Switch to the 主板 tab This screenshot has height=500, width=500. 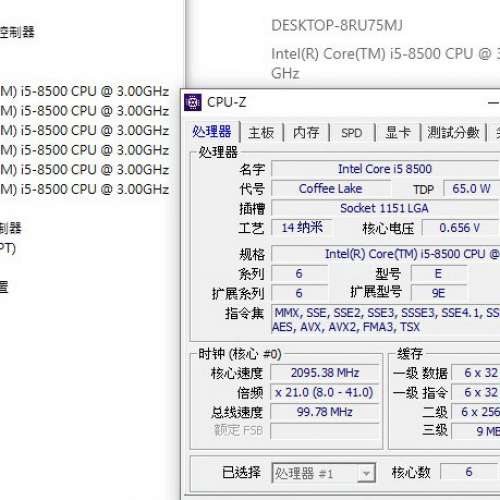pyautogui.click(x=261, y=133)
